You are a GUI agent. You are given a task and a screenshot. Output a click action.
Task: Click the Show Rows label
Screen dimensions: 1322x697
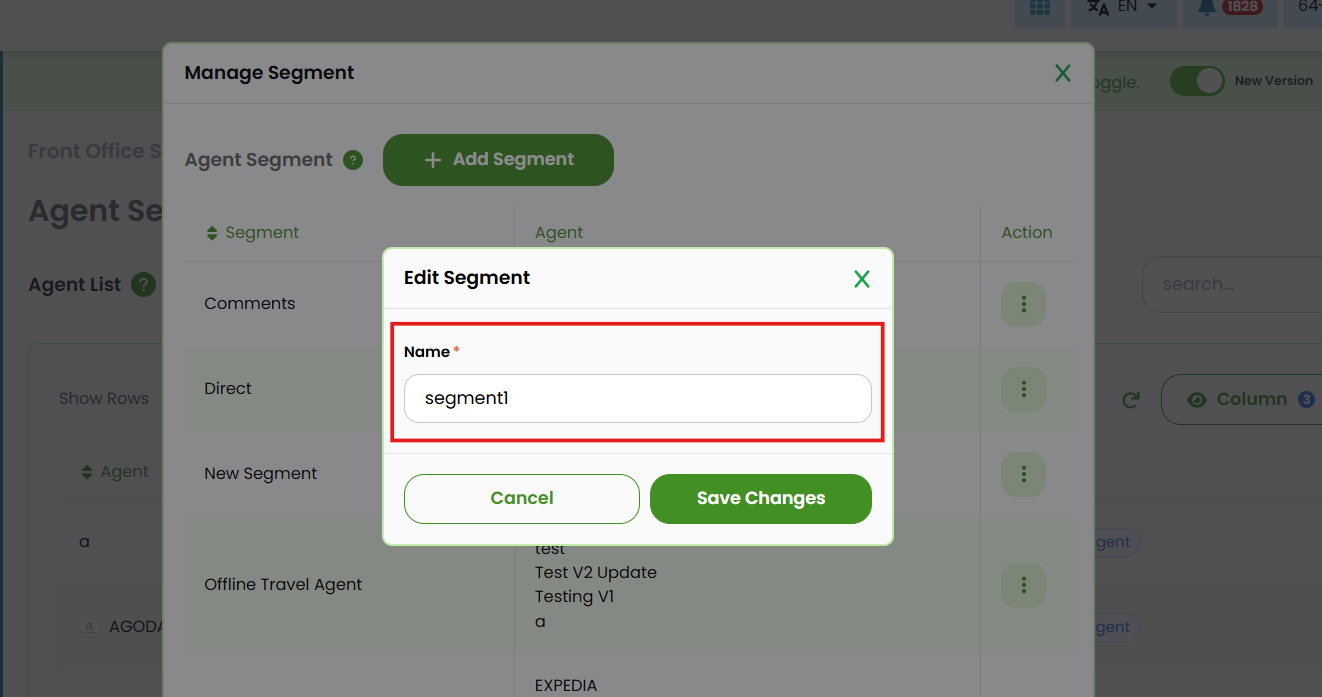coord(104,398)
